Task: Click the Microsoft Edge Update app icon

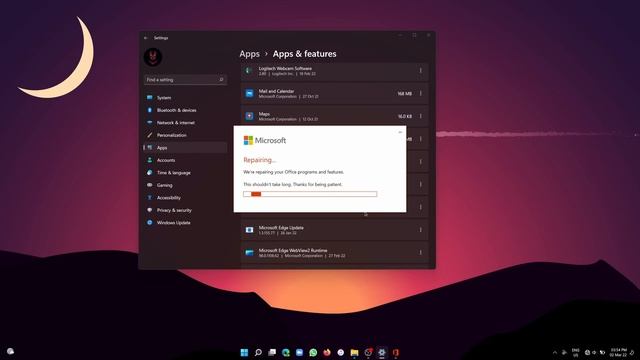Action: tap(249, 230)
